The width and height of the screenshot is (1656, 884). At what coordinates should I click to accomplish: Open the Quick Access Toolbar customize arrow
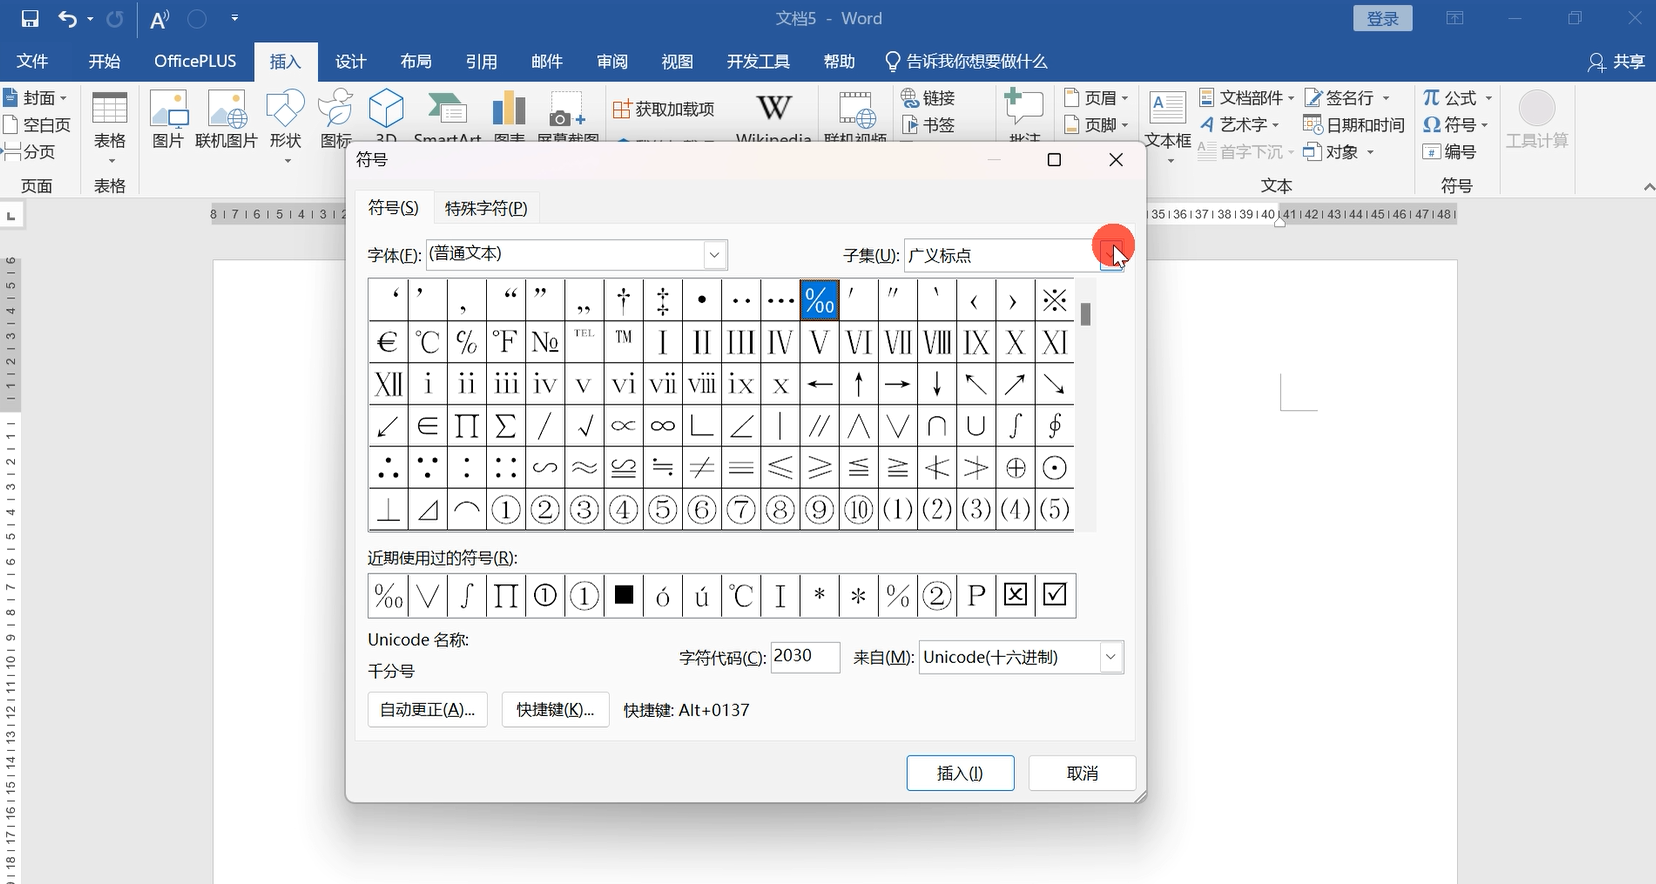(x=234, y=18)
